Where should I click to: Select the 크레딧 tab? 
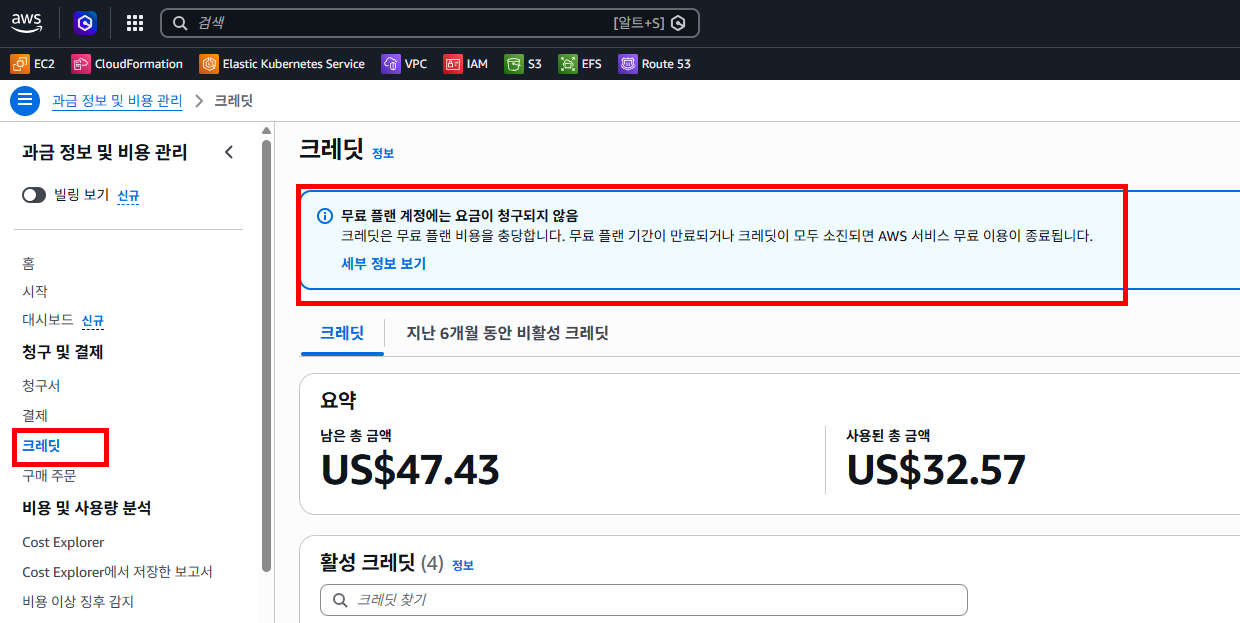pos(341,332)
